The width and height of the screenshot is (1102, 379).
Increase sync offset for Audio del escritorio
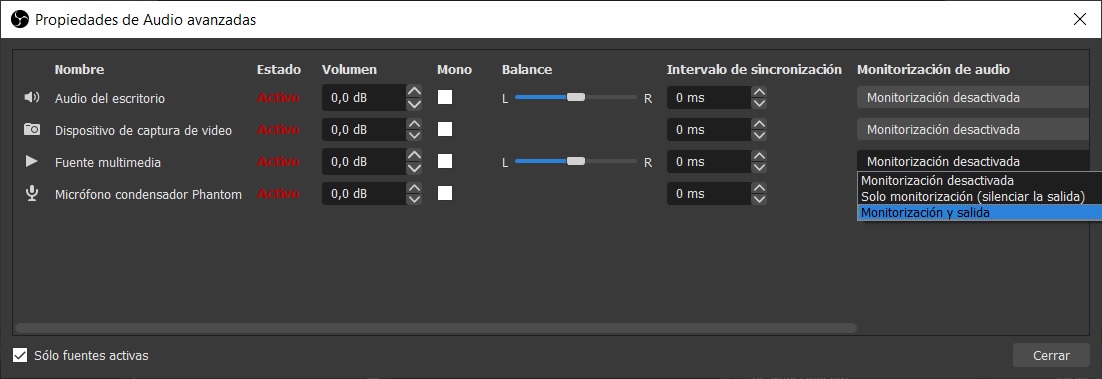pos(758,91)
